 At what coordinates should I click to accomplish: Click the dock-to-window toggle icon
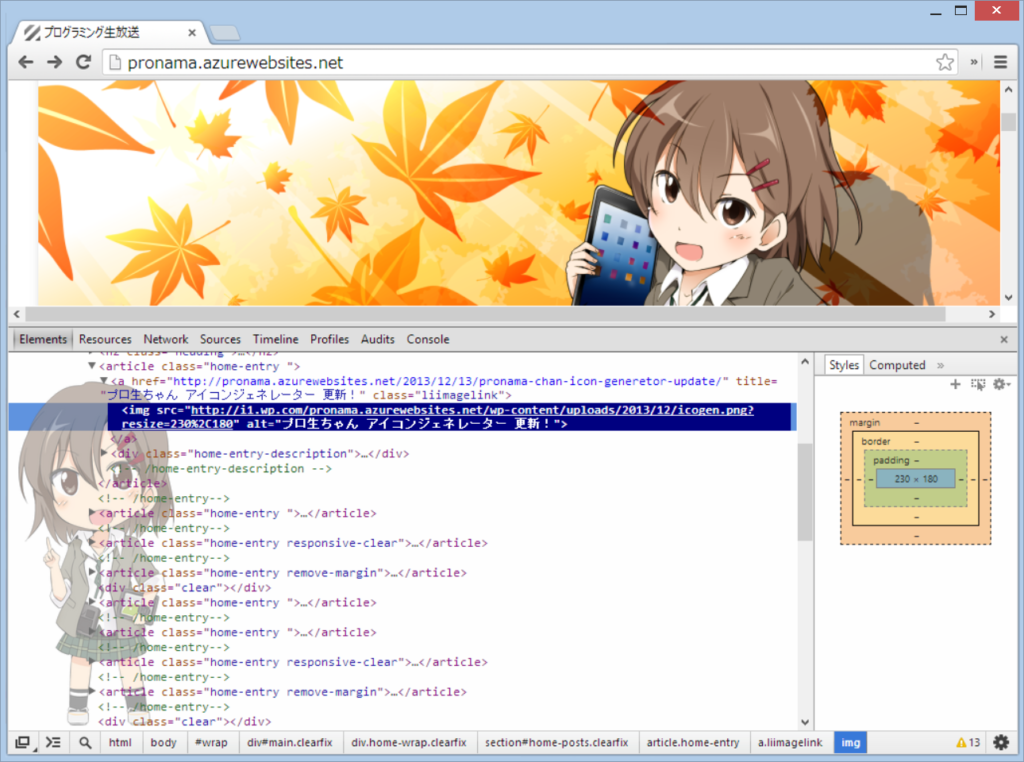[x=23, y=742]
